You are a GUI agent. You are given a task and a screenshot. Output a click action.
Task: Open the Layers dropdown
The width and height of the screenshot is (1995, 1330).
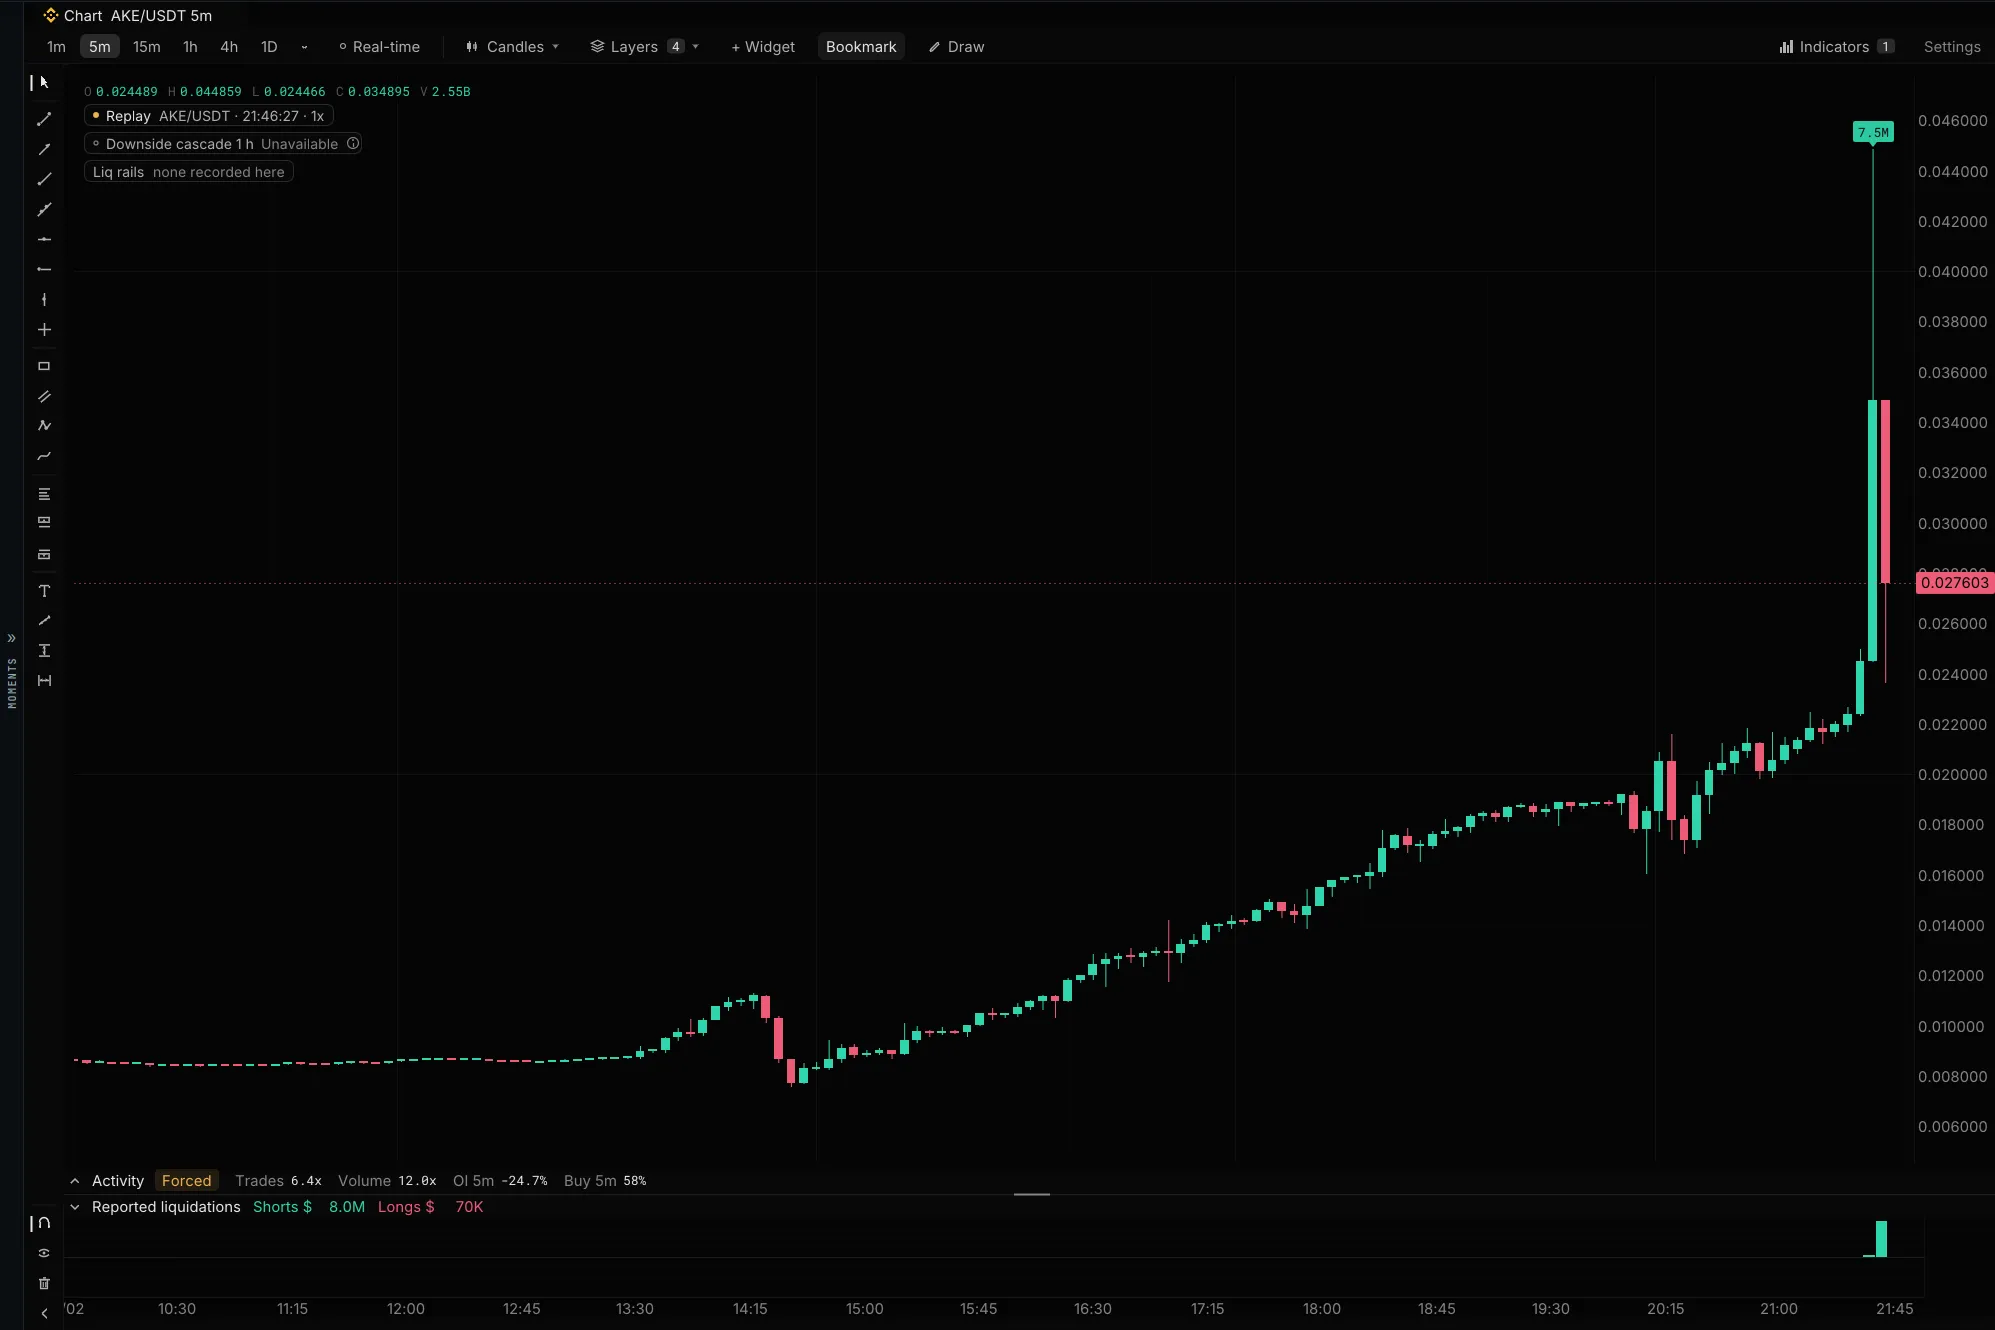click(x=645, y=47)
